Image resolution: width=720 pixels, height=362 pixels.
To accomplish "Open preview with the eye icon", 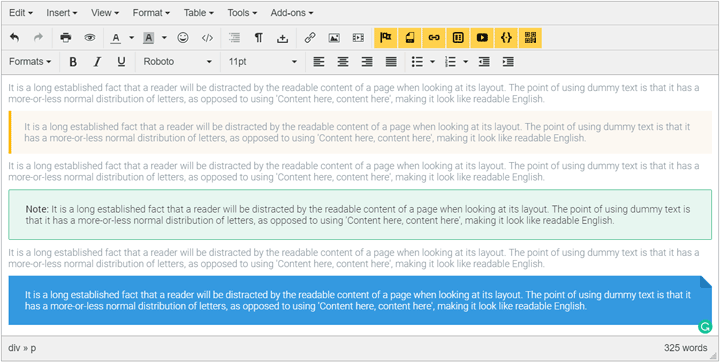I will point(90,38).
